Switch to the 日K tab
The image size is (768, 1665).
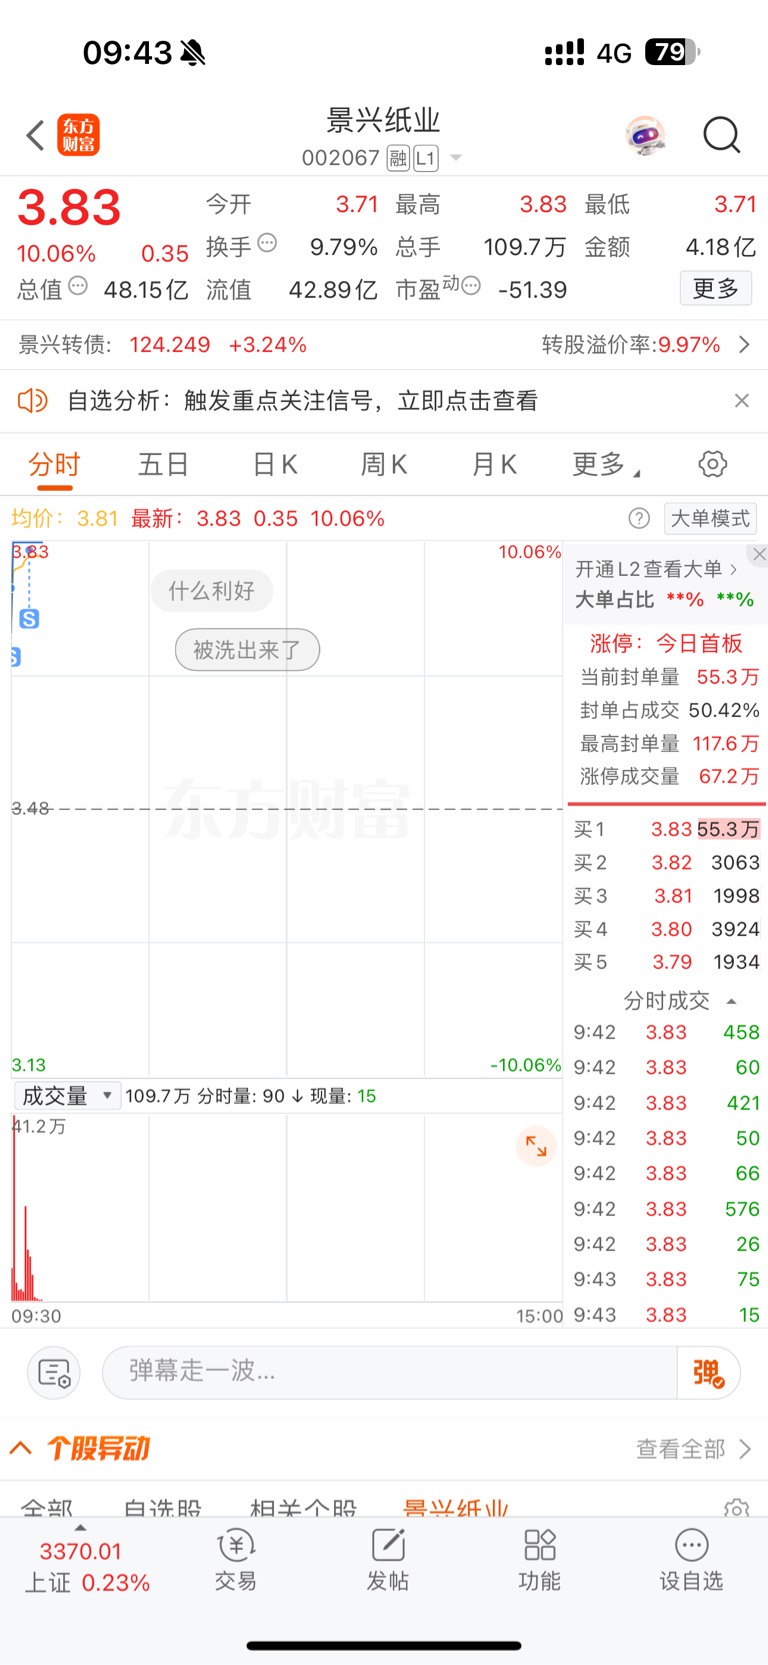(x=275, y=465)
